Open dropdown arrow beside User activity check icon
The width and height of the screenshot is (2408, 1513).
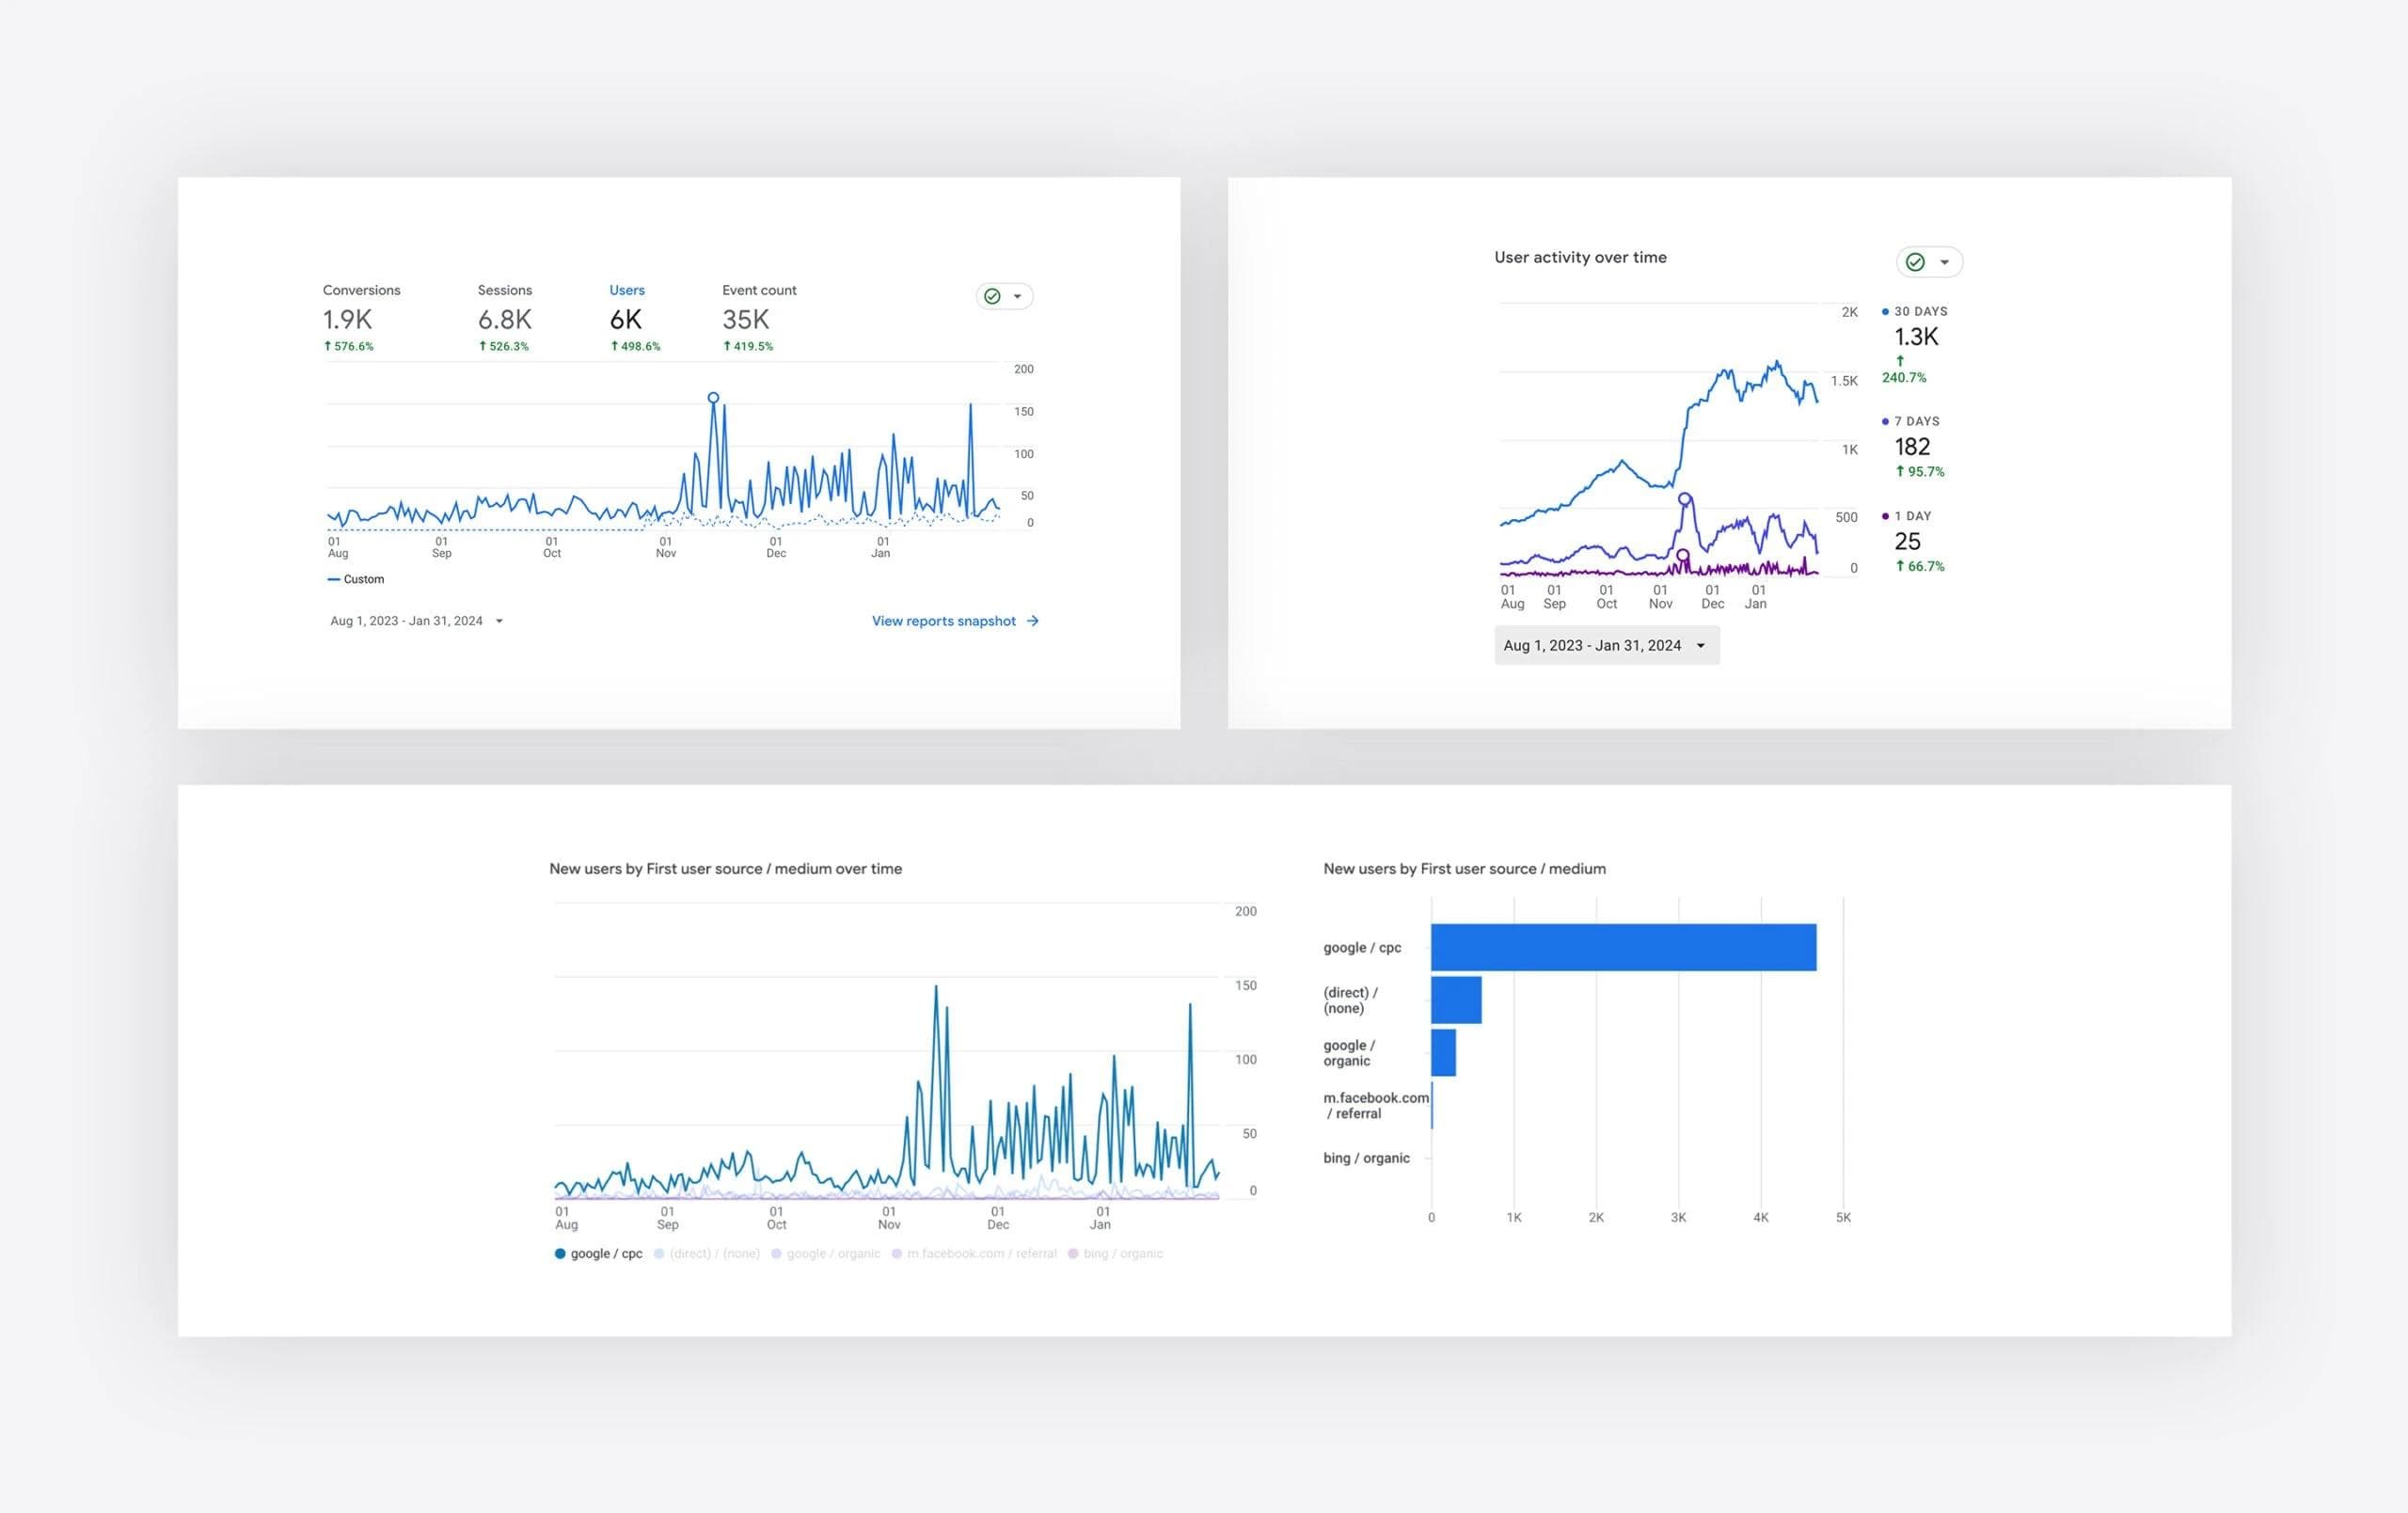[x=1944, y=262]
